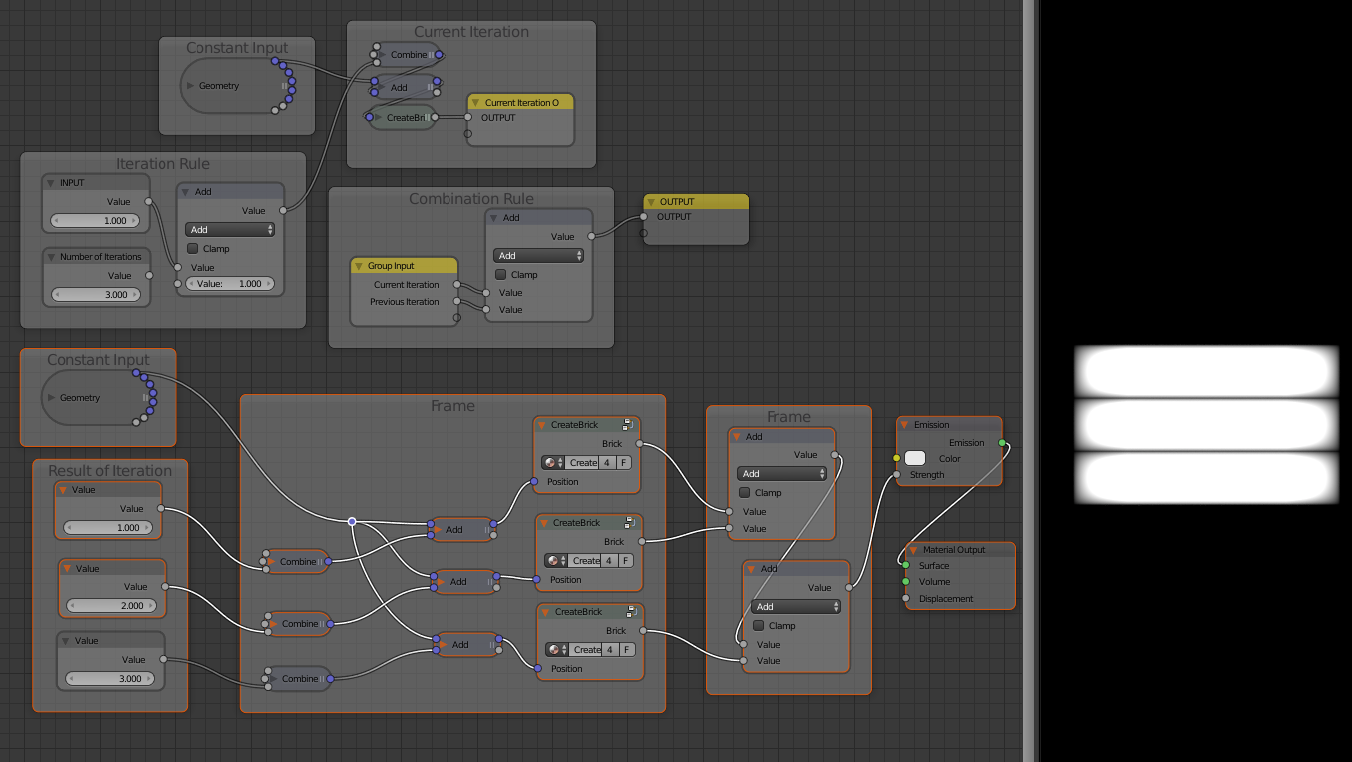Expand collapsed Combine node in Current Iteration frame
The image size is (1352, 762).
click(383, 55)
